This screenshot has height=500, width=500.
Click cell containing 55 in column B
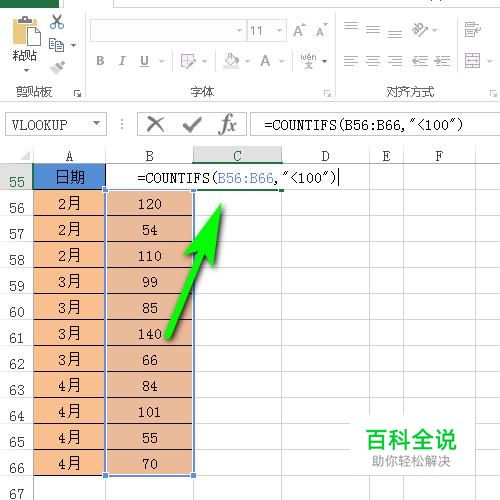(x=149, y=437)
